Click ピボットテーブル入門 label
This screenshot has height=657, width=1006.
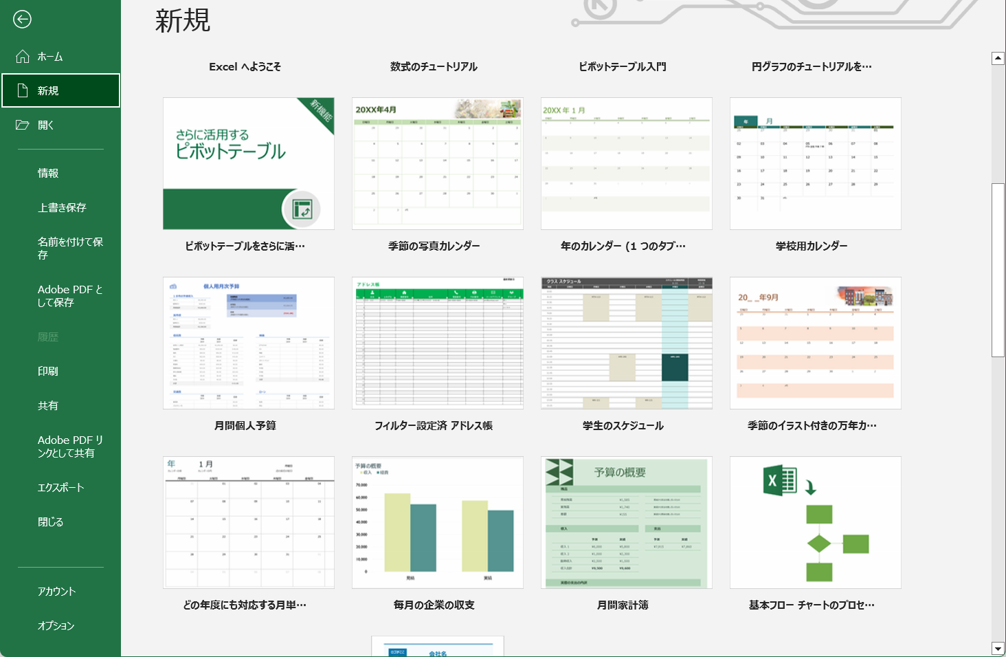pyautogui.click(x=622, y=67)
